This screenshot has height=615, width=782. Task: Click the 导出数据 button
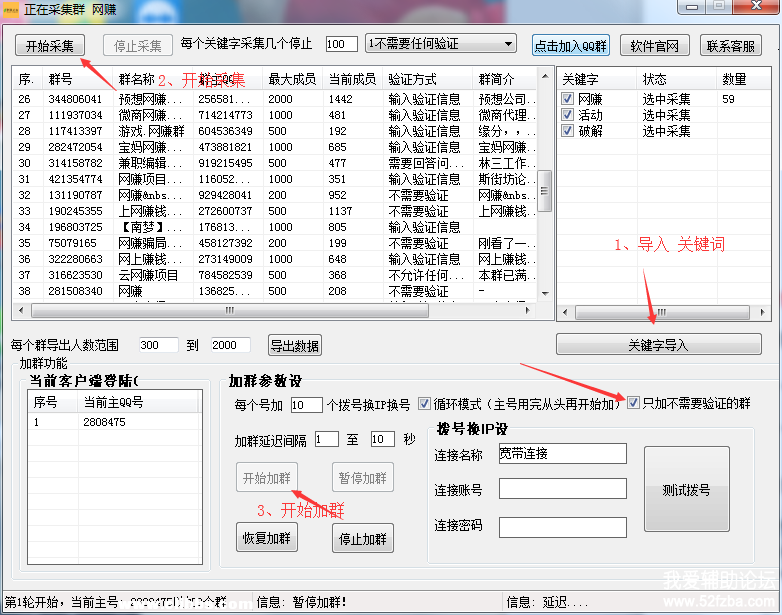point(294,345)
